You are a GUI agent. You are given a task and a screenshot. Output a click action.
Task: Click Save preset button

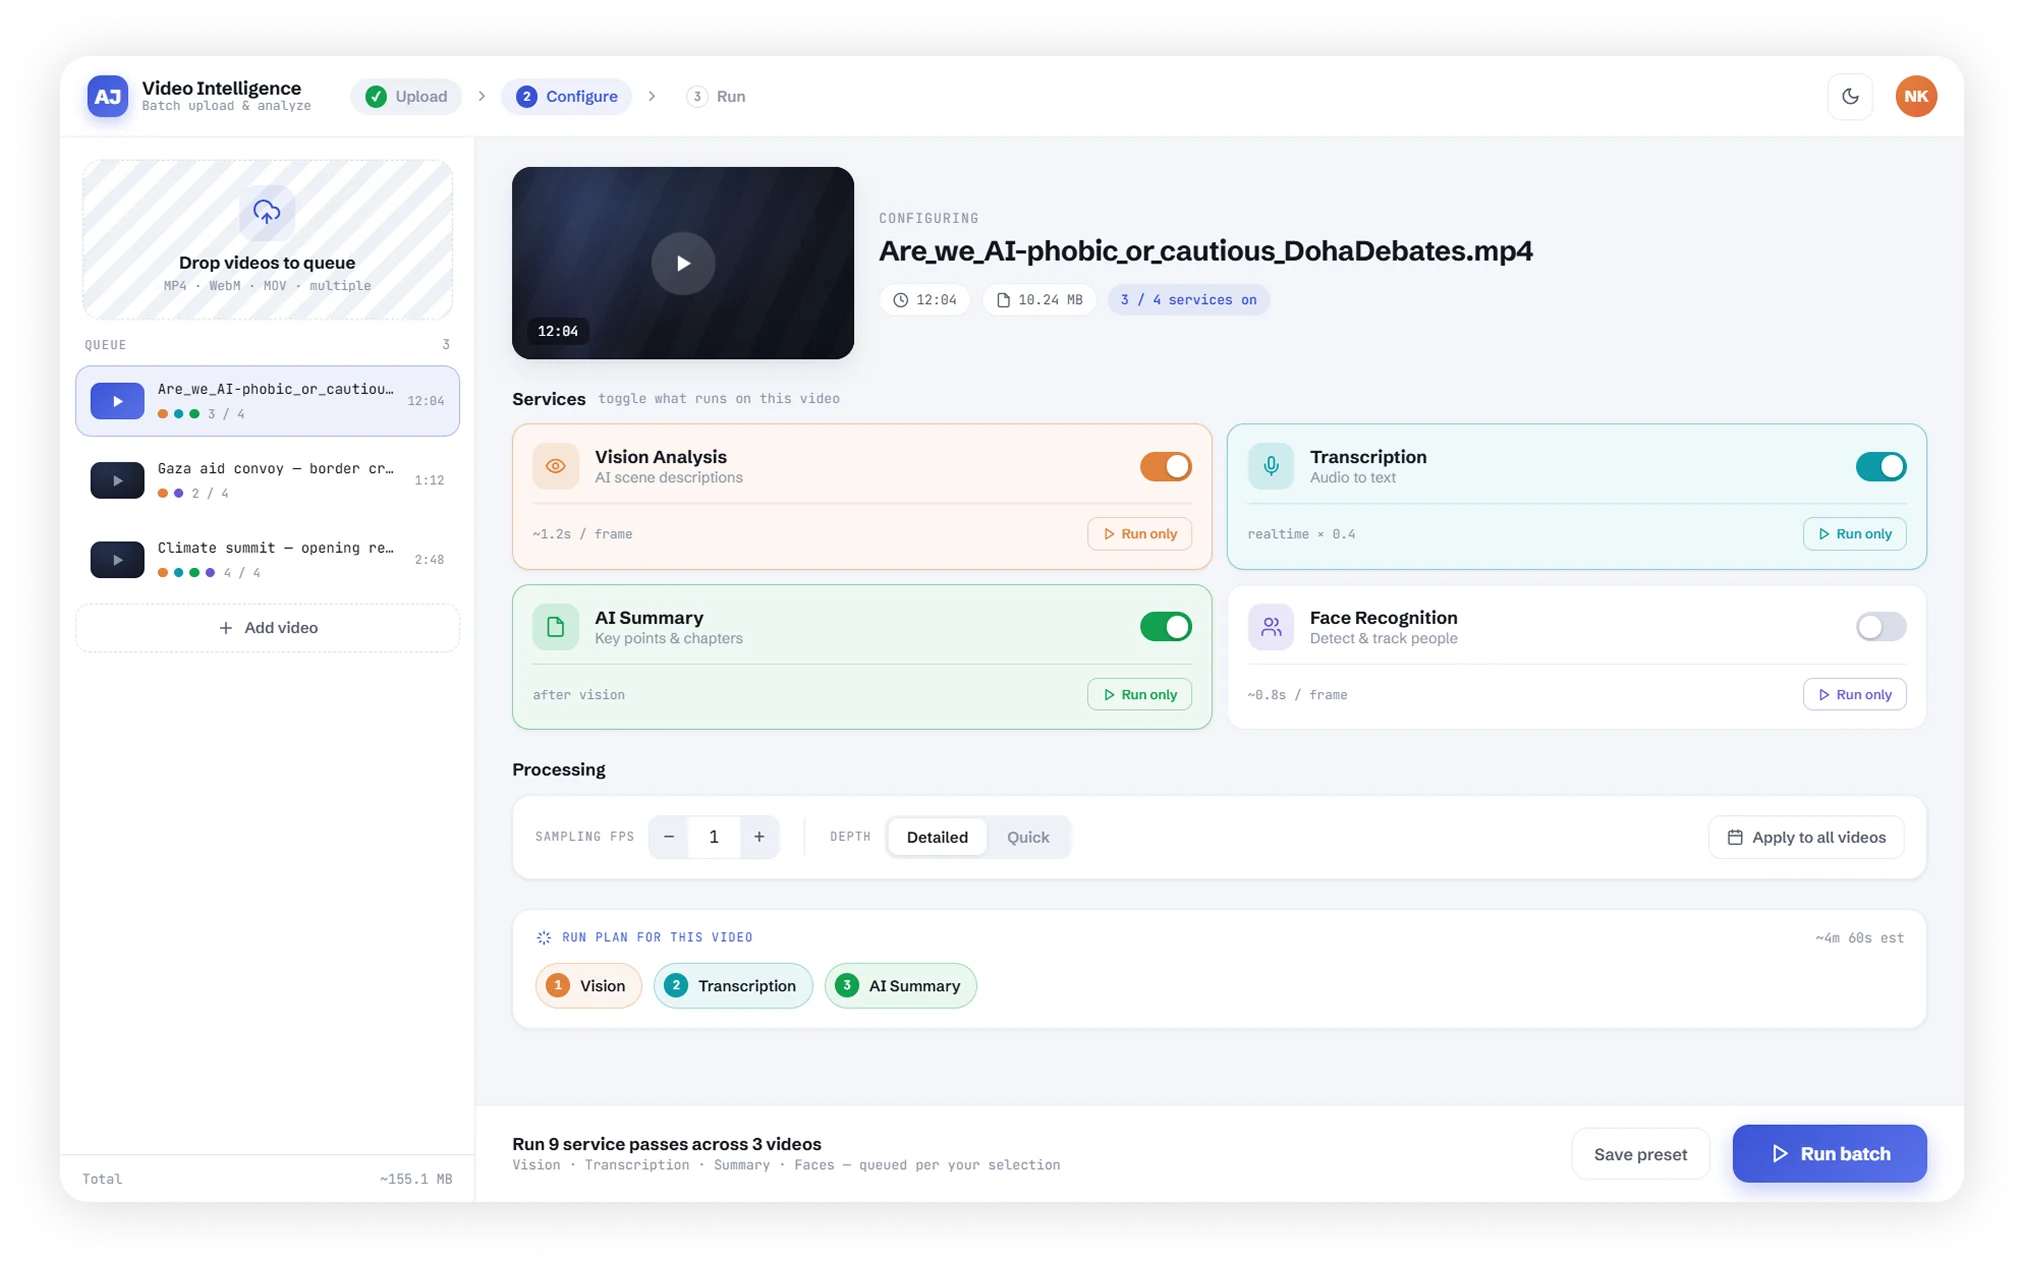(x=1640, y=1154)
